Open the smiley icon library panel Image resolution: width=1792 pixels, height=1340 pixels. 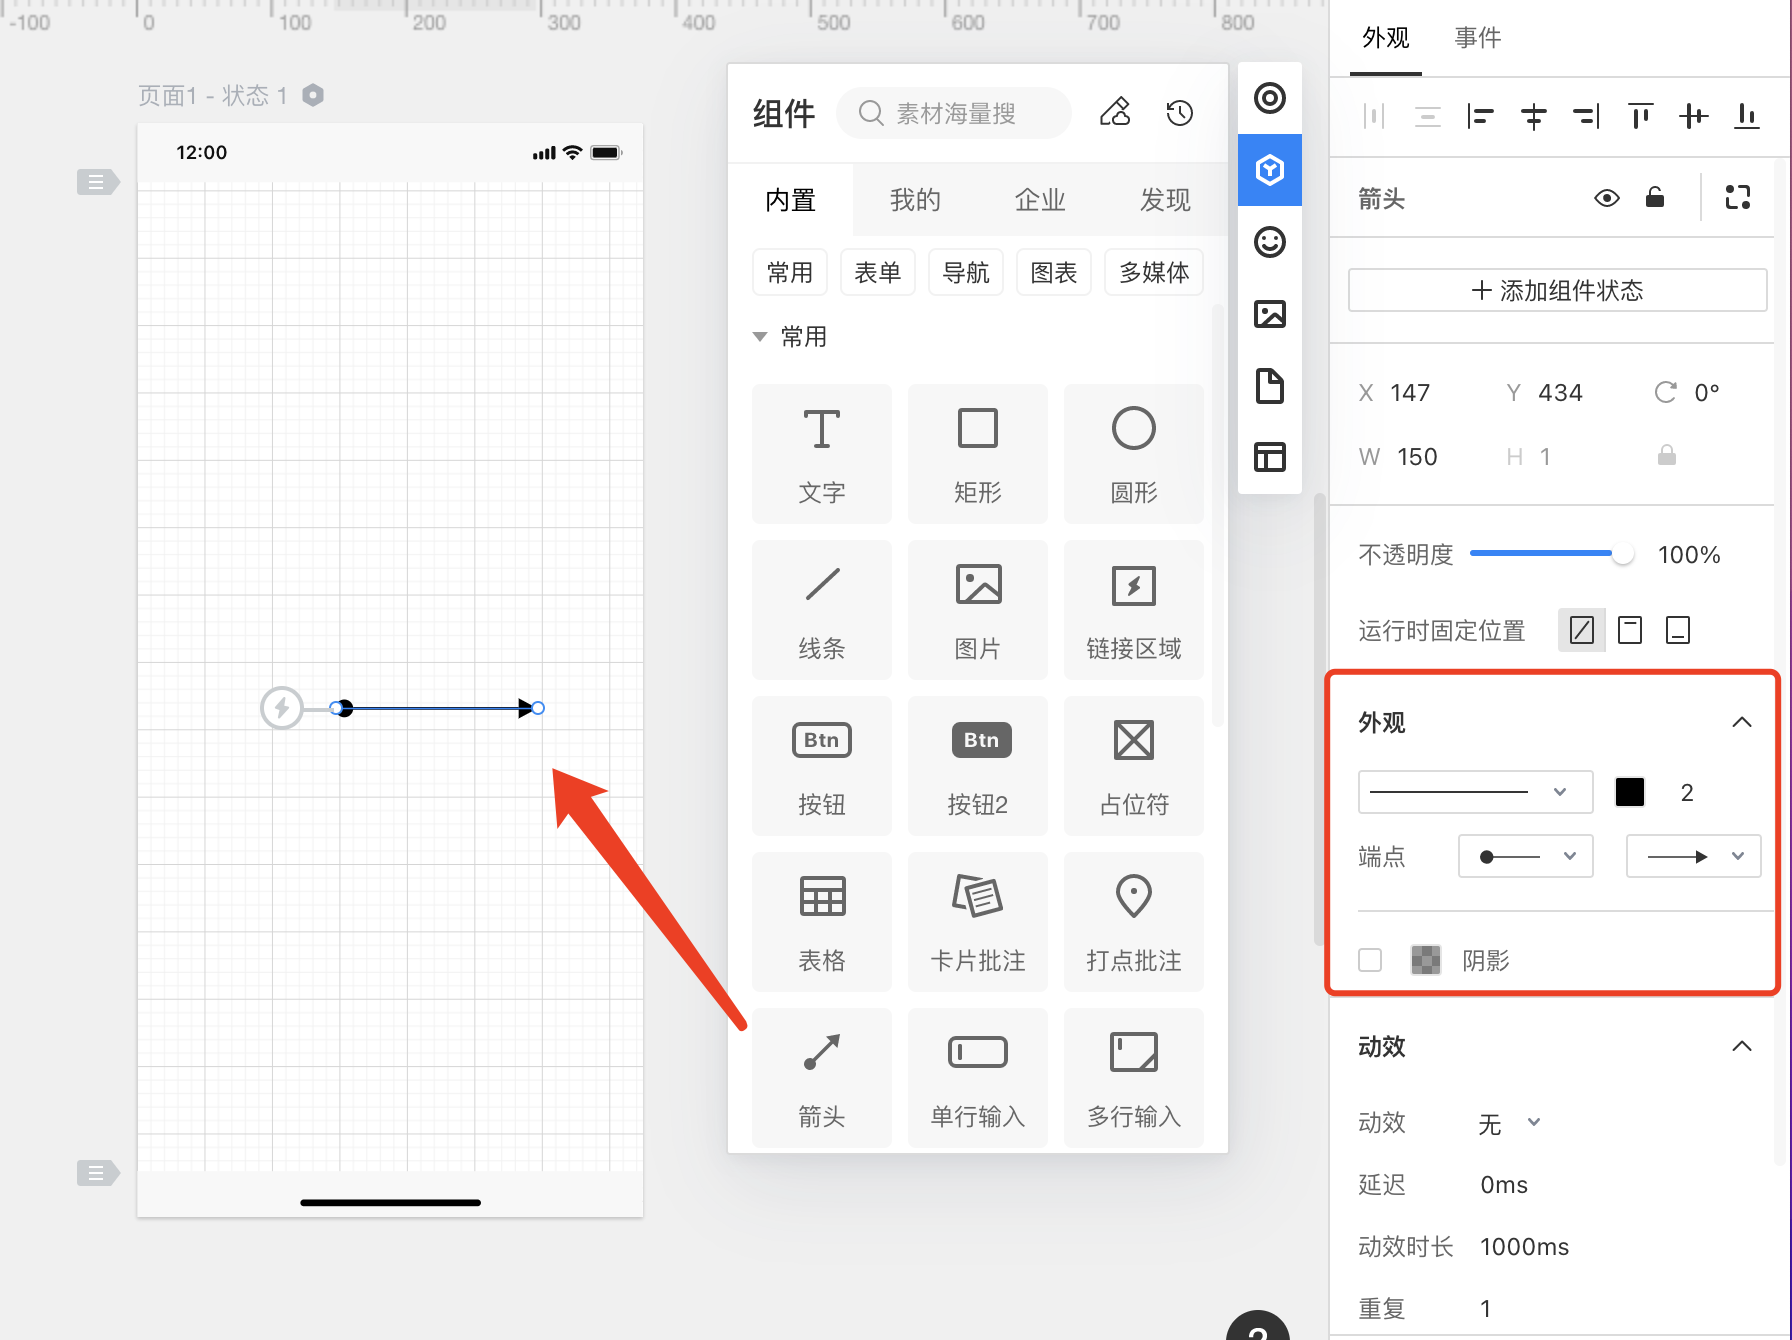(1270, 242)
